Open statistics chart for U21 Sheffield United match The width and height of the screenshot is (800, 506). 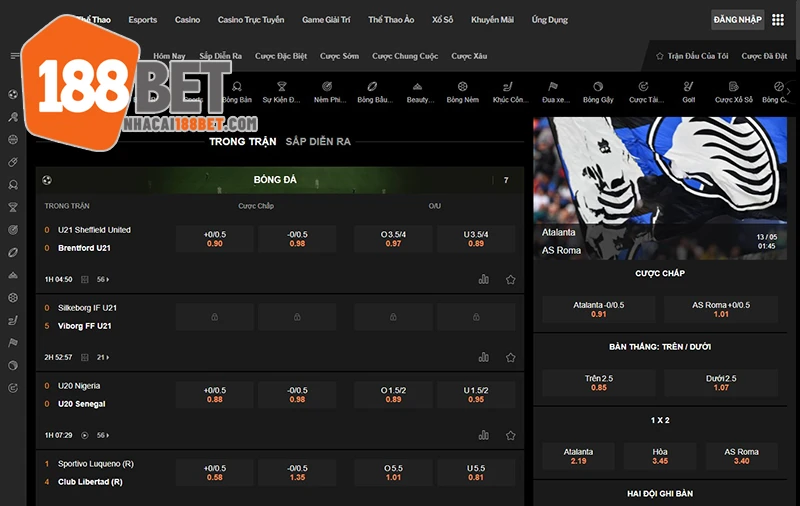(483, 279)
